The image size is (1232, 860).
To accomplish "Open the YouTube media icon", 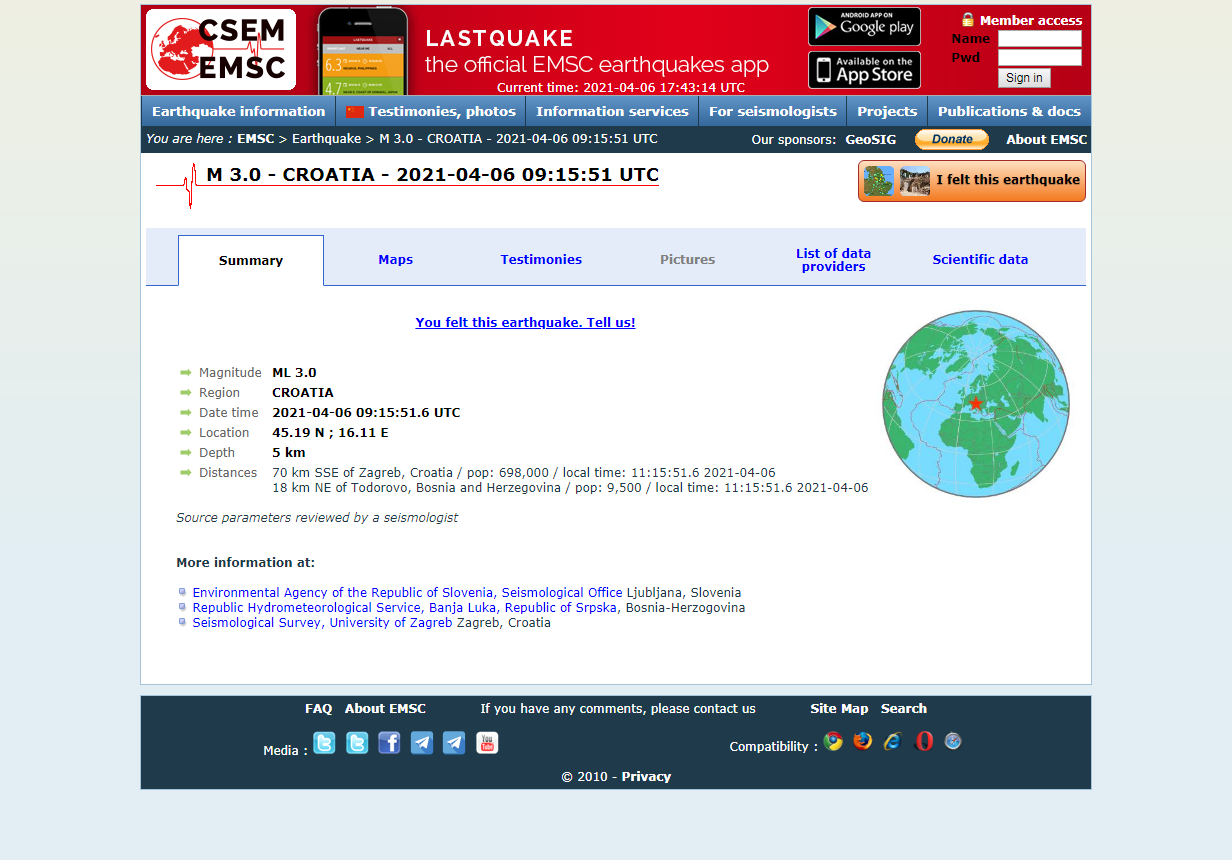I will (487, 743).
